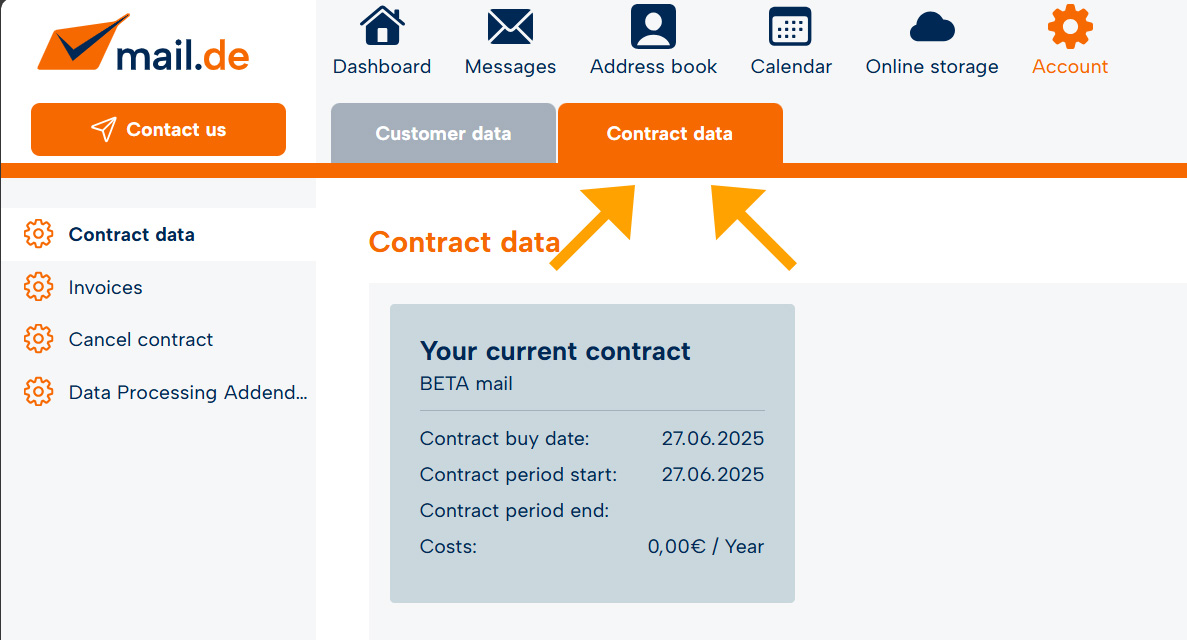Click the mail.de logo

pyautogui.click(x=143, y=44)
